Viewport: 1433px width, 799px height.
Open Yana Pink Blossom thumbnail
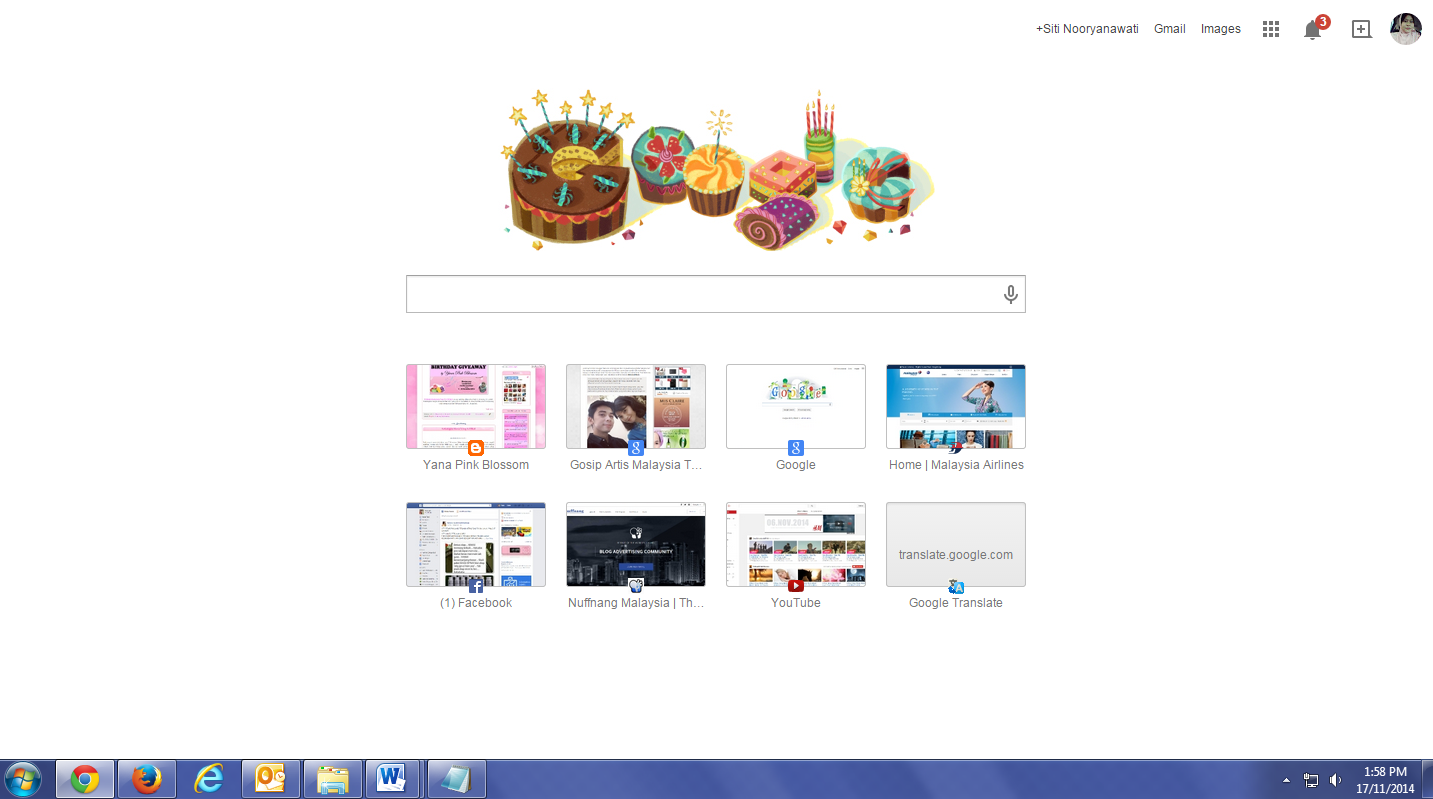click(x=476, y=406)
